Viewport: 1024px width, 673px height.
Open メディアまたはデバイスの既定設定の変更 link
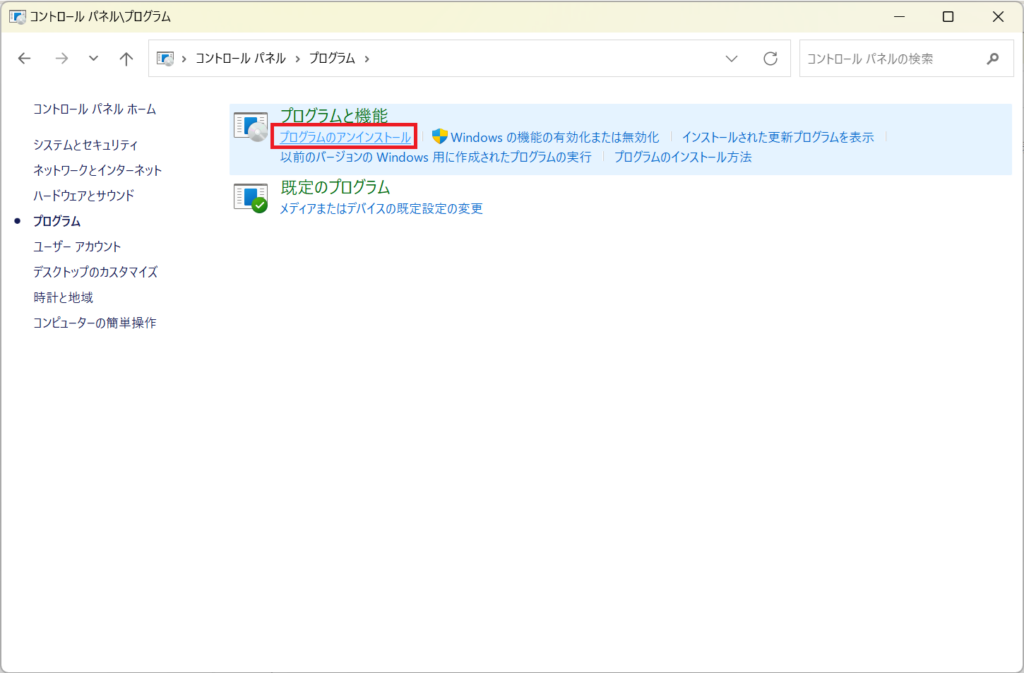tap(381, 209)
